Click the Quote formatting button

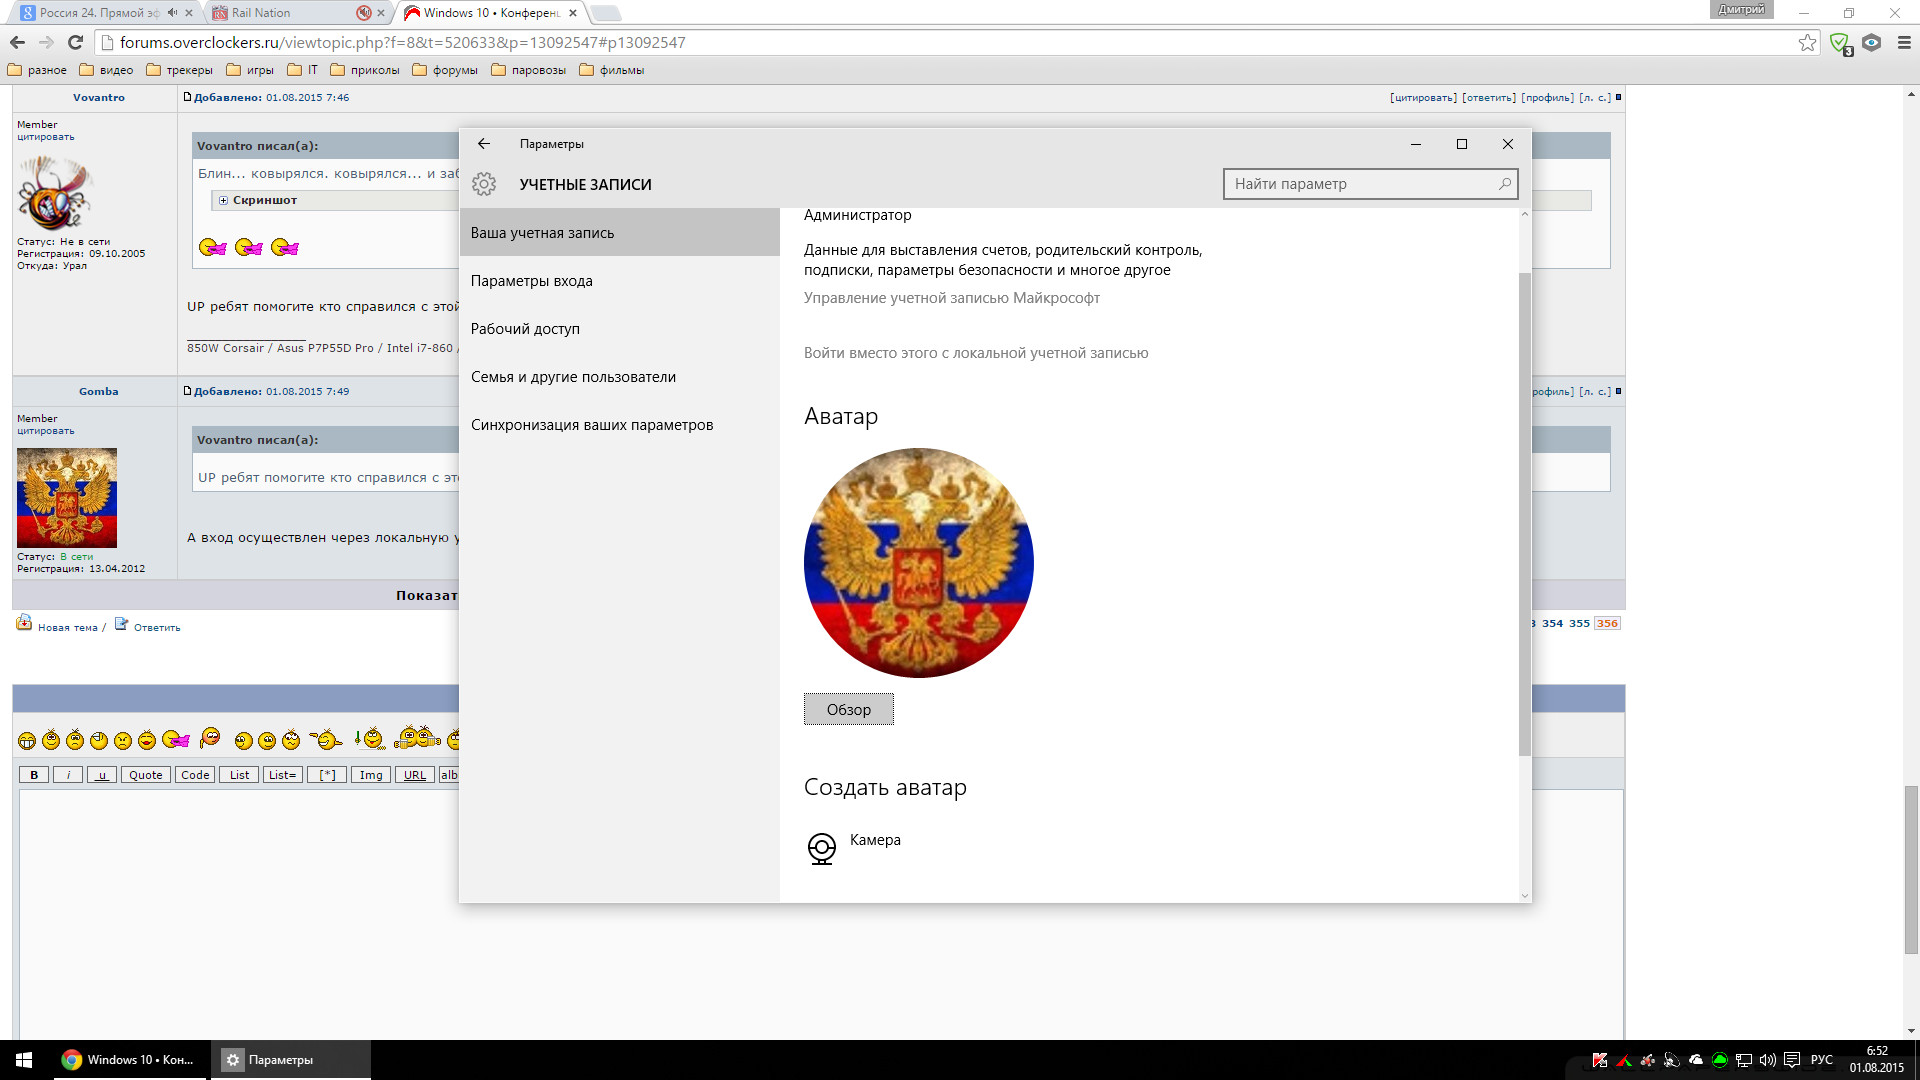pyautogui.click(x=145, y=775)
